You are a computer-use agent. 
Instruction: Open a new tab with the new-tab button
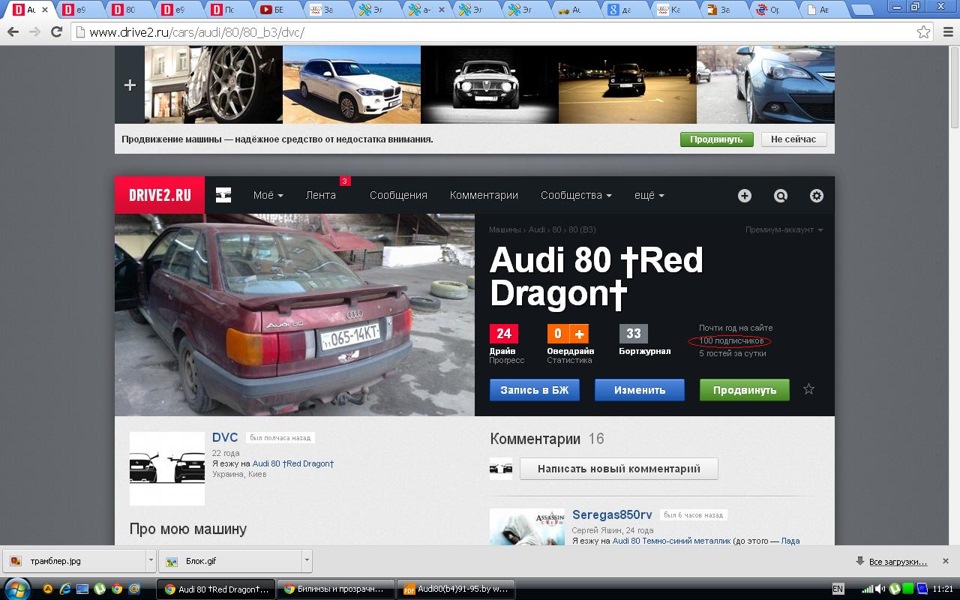click(862, 10)
